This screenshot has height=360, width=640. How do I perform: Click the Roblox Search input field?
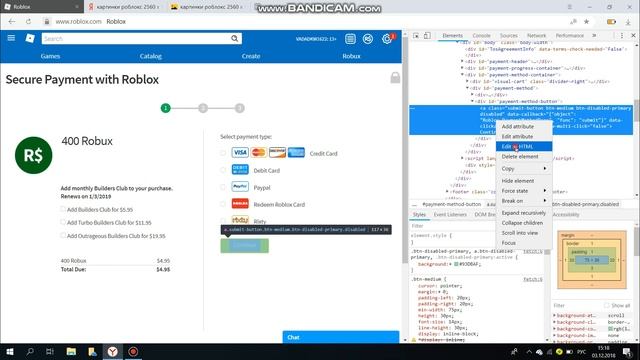click(x=136, y=38)
